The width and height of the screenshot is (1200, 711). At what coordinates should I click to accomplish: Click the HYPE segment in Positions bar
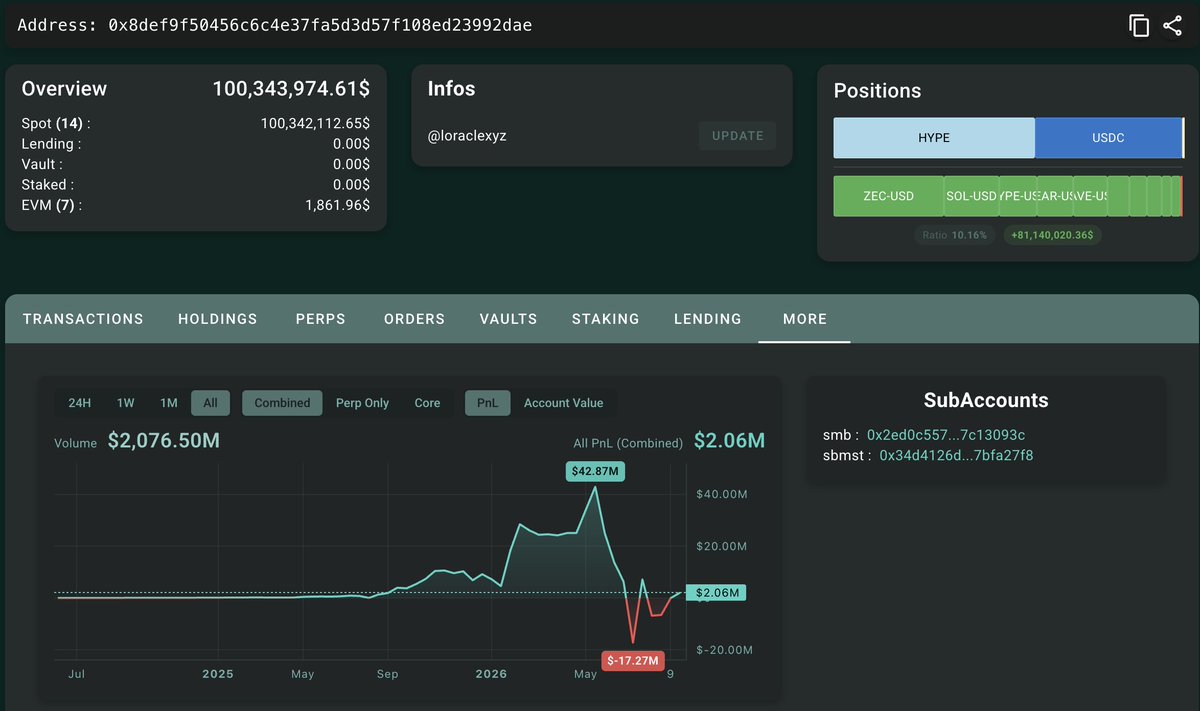click(x=934, y=138)
